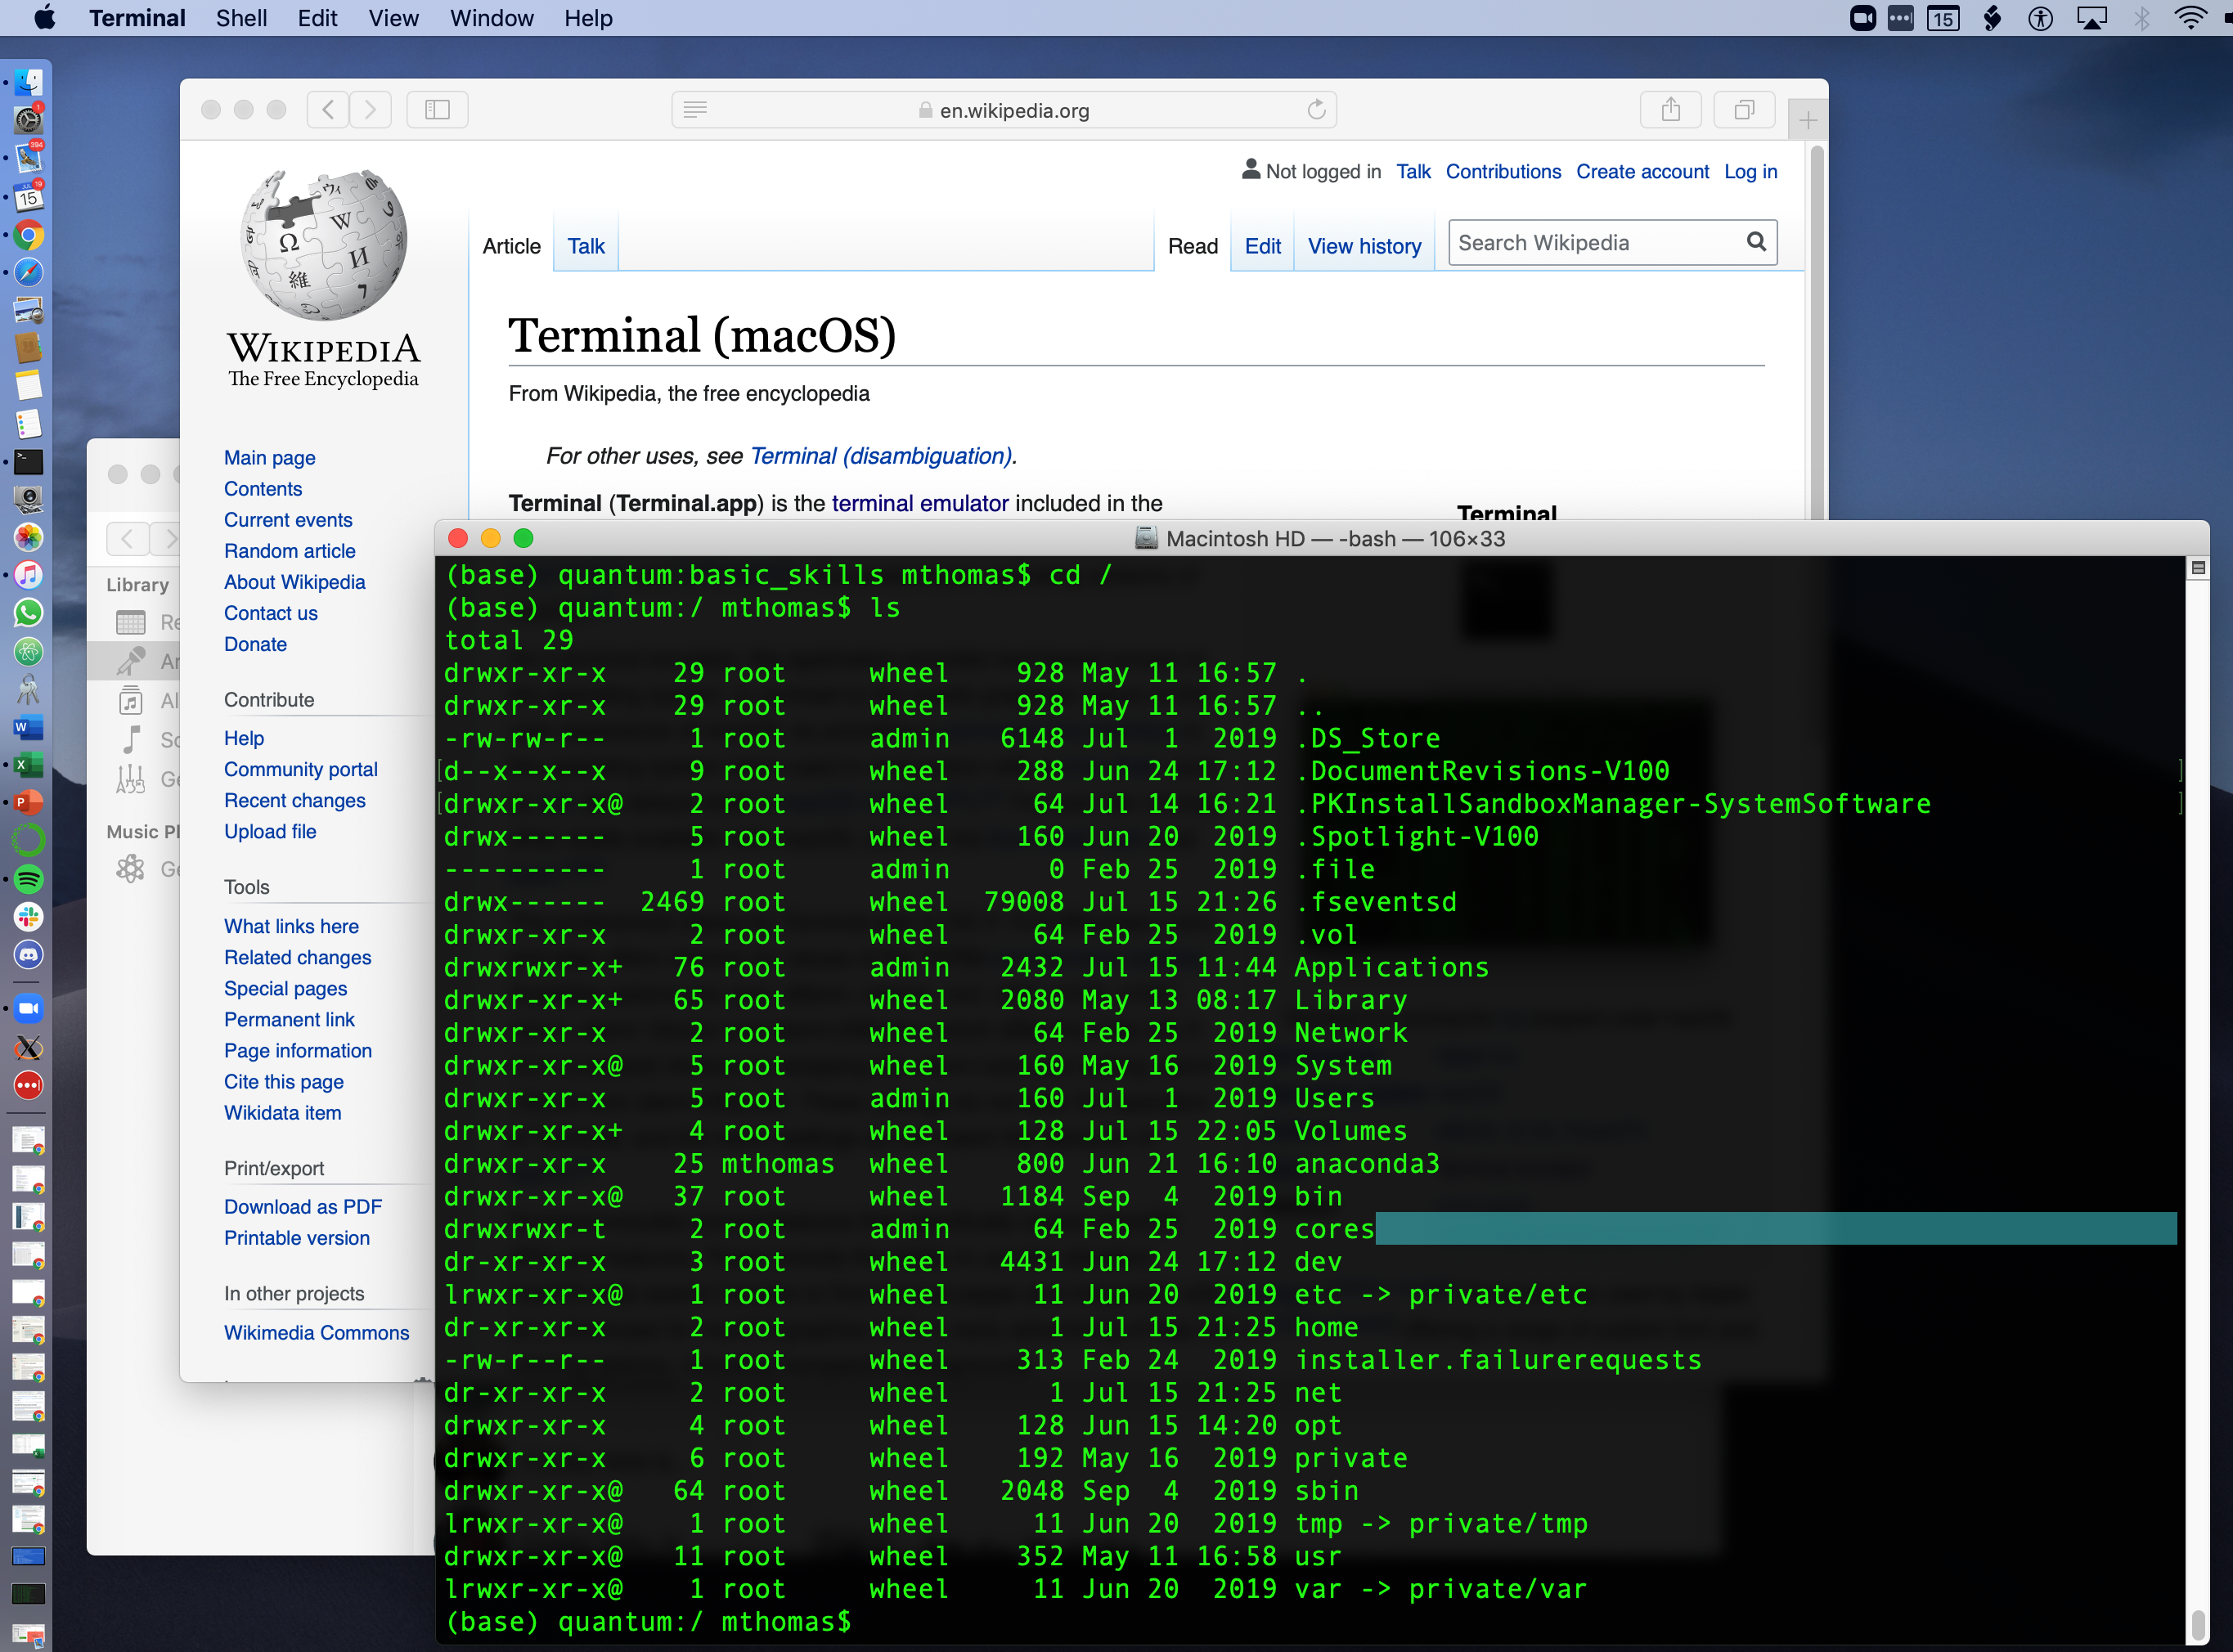2233x1652 pixels.
Task: Click the Donate link in the Wikipedia sidebar
Action: click(255, 644)
